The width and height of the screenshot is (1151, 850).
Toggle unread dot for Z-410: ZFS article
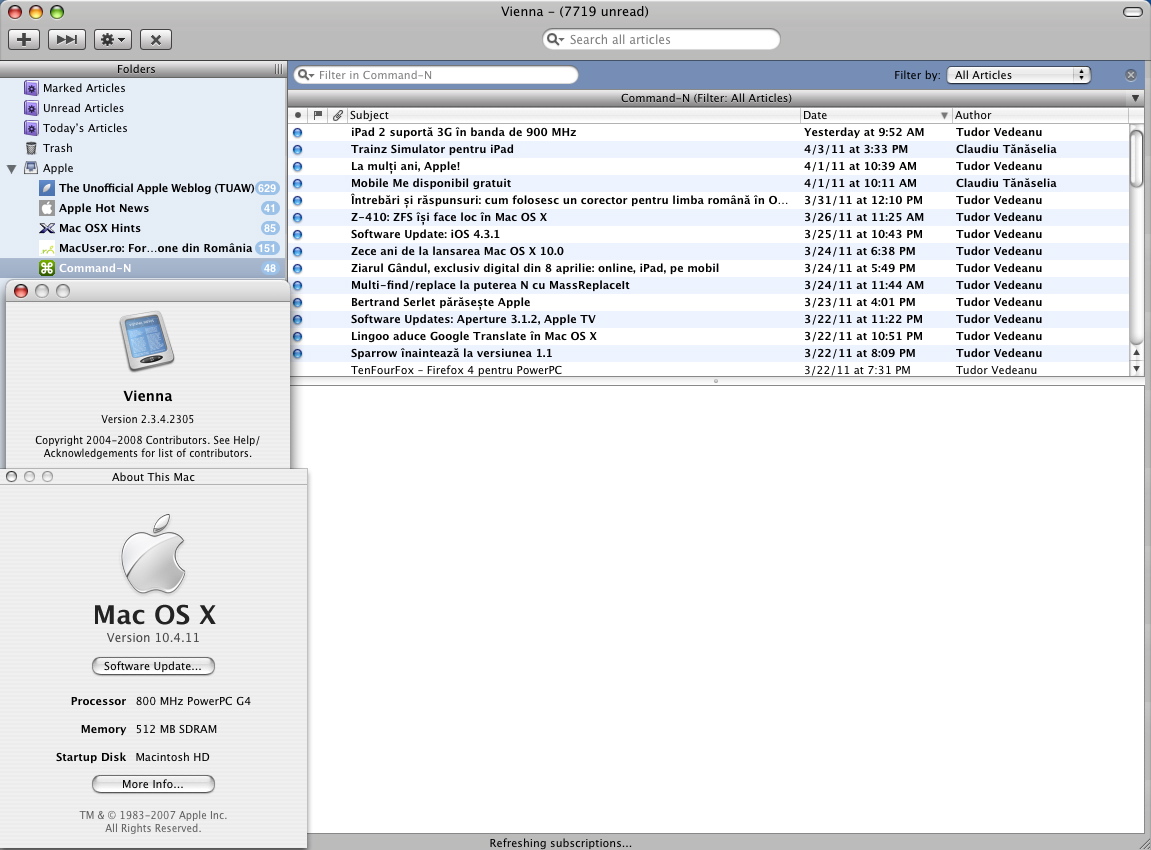point(297,218)
